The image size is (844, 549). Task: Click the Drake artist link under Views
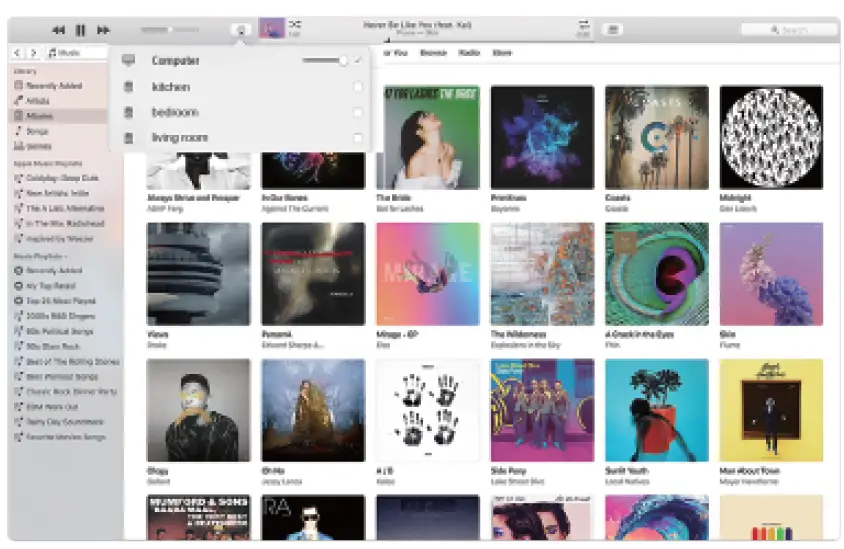click(157, 345)
